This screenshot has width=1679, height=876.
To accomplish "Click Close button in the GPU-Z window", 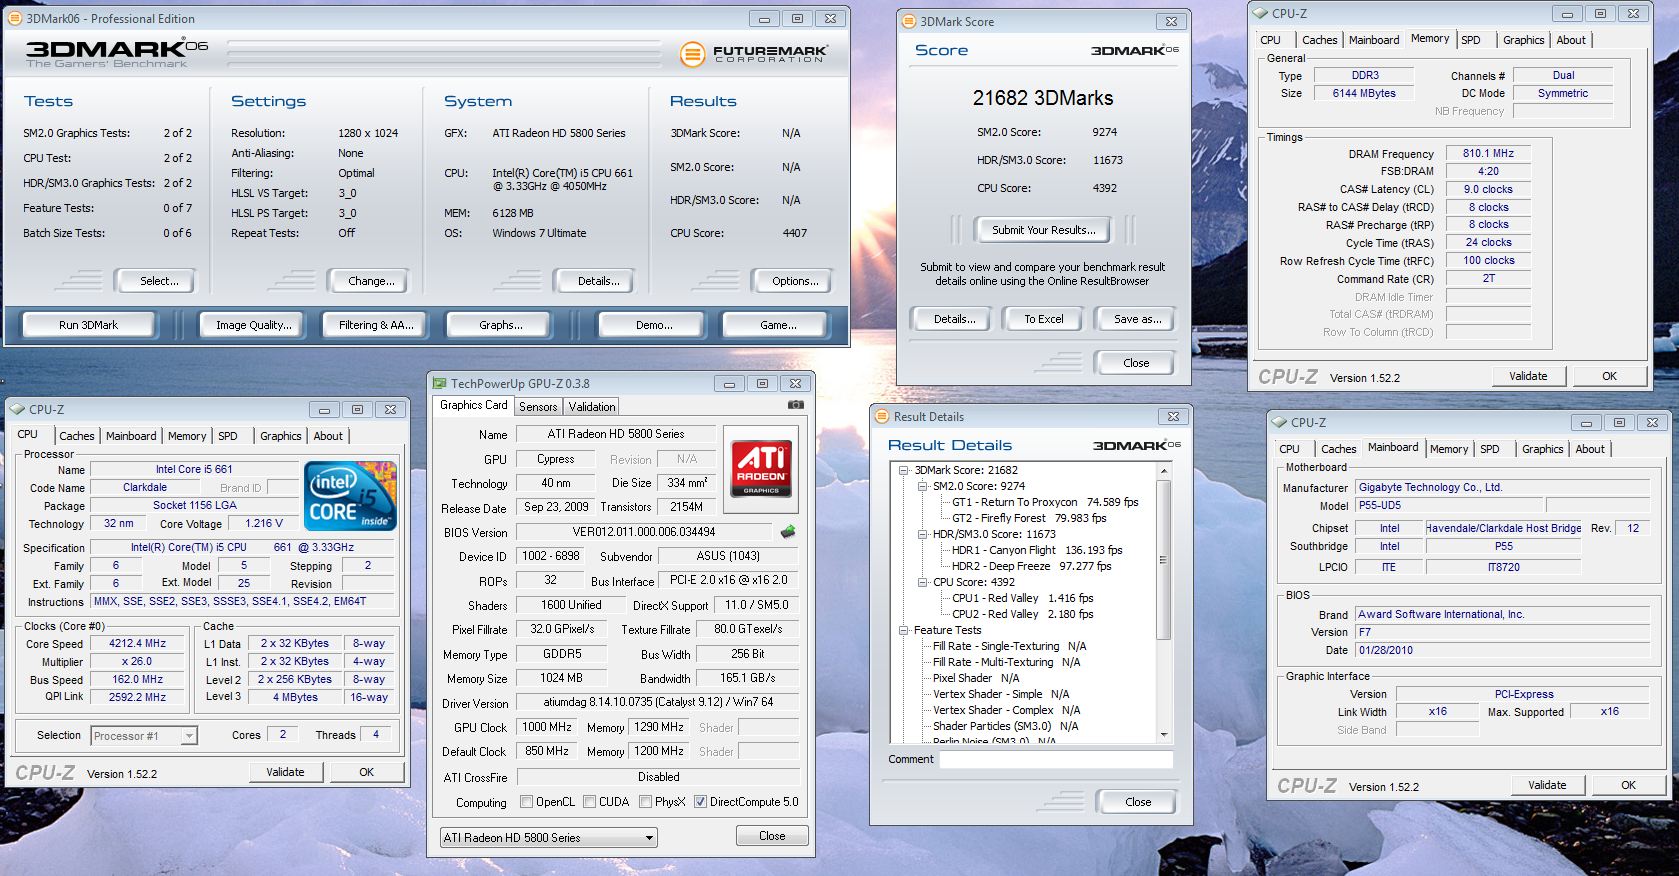I will point(772,836).
